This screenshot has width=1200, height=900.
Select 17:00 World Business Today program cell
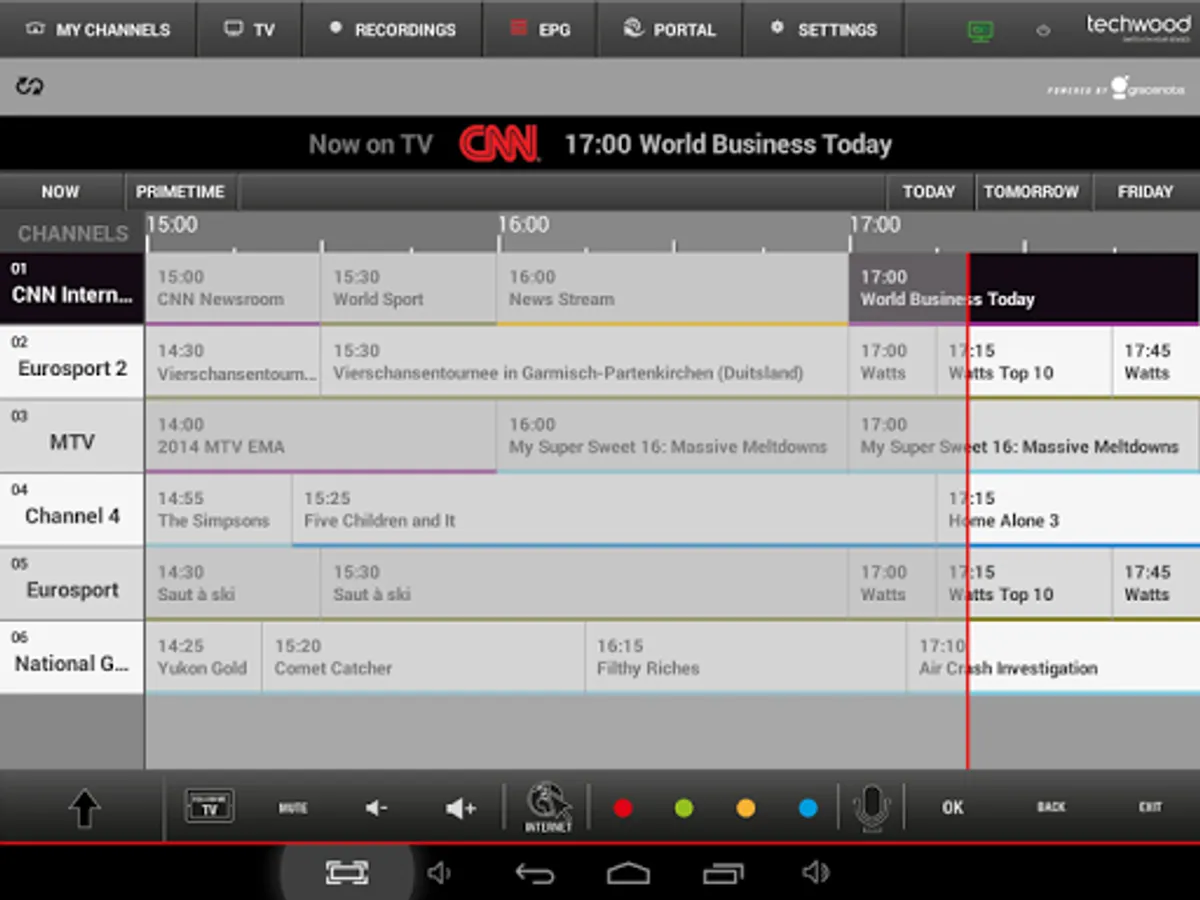coord(1024,288)
